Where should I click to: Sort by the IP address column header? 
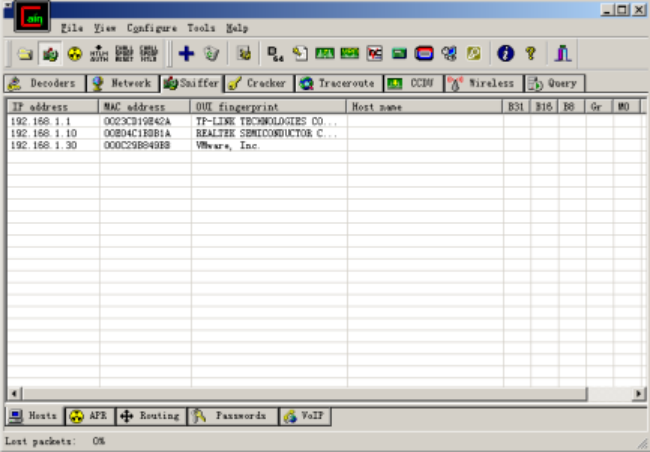(x=53, y=107)
